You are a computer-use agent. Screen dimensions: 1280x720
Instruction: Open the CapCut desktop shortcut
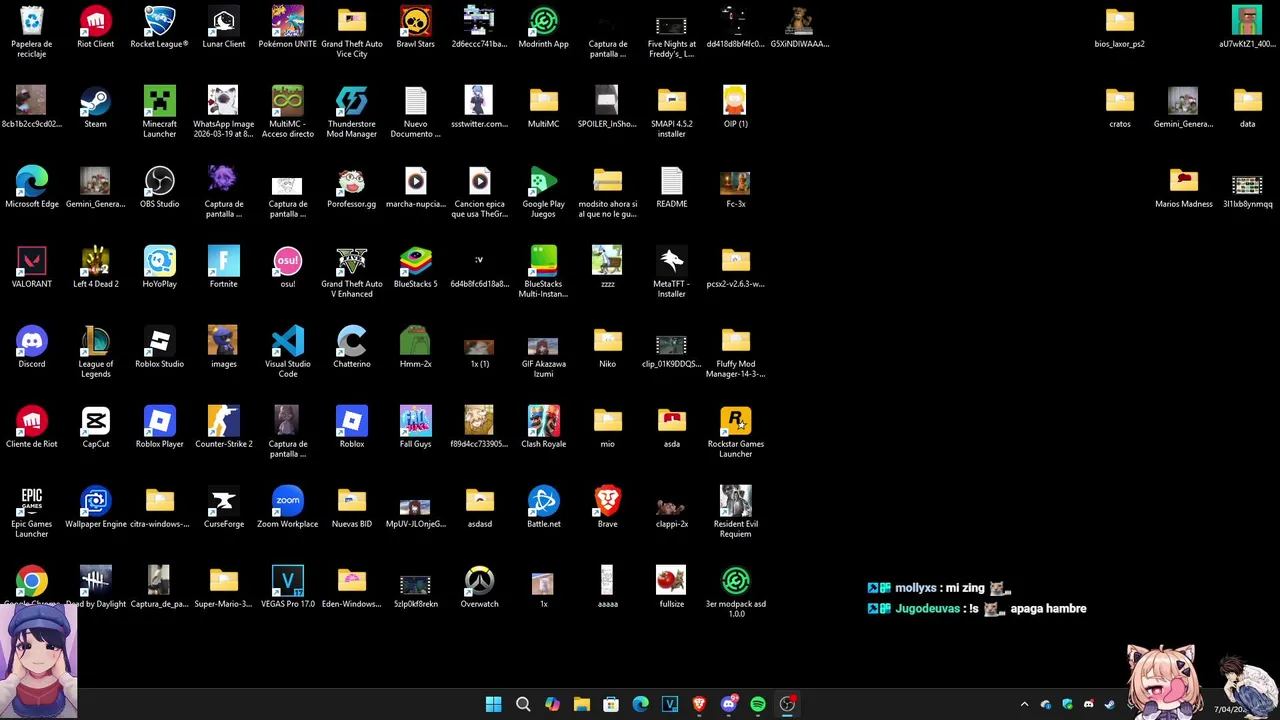click(x=95, y=427)
